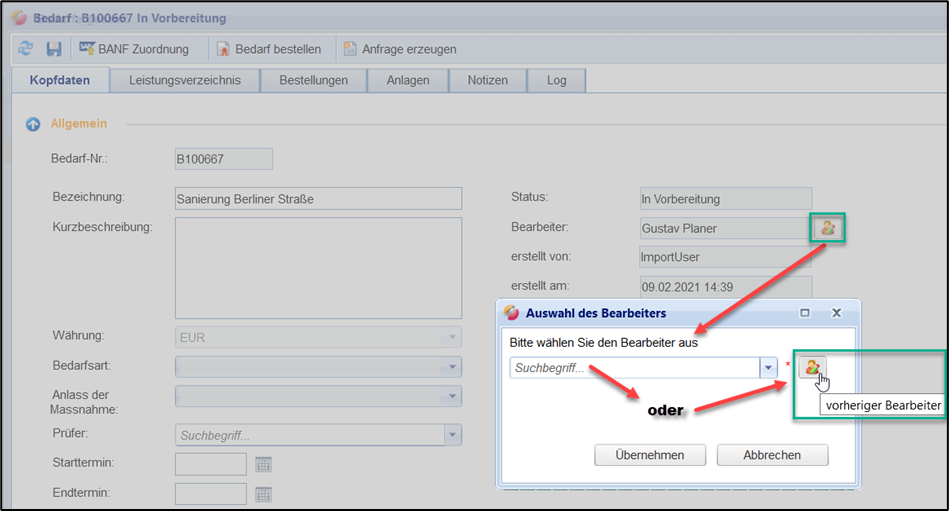
Task: Click the Übernehmen button
Action: pos(650,455)
